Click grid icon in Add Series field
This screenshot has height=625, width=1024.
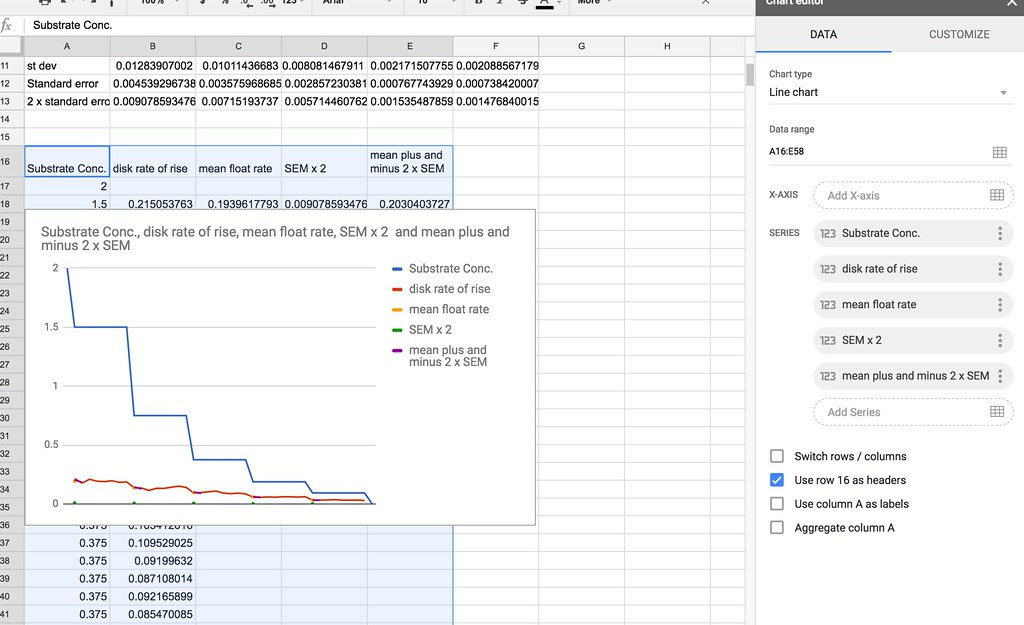click(996, 412)
